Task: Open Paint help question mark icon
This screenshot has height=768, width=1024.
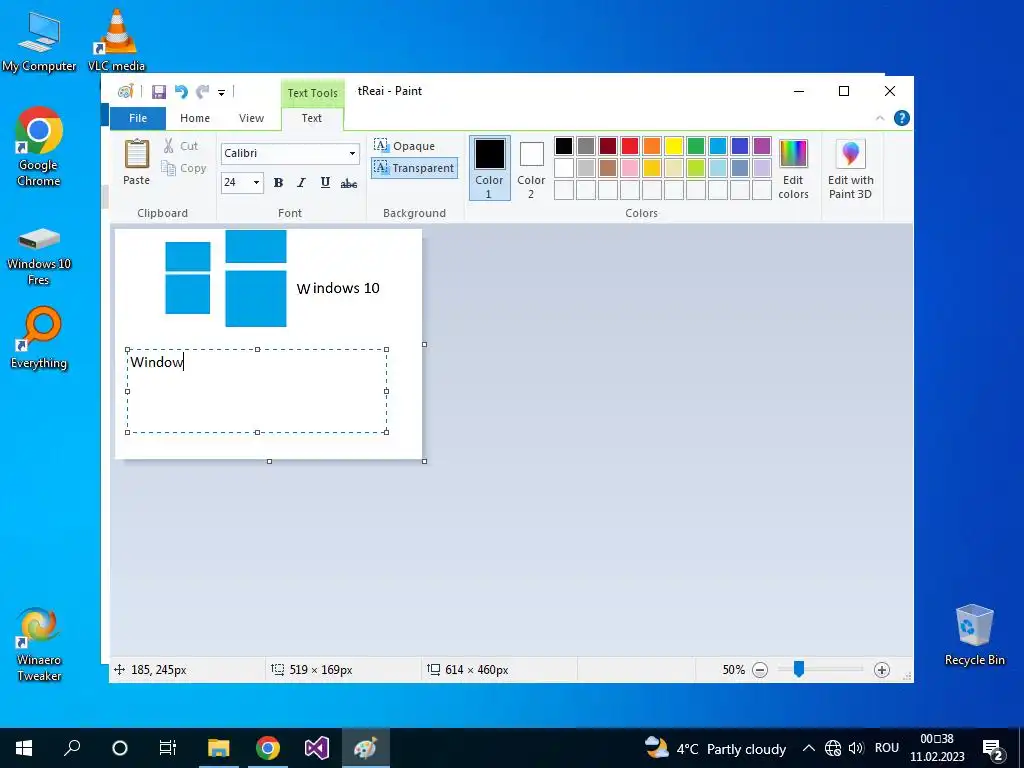Action: click(901, 118)
